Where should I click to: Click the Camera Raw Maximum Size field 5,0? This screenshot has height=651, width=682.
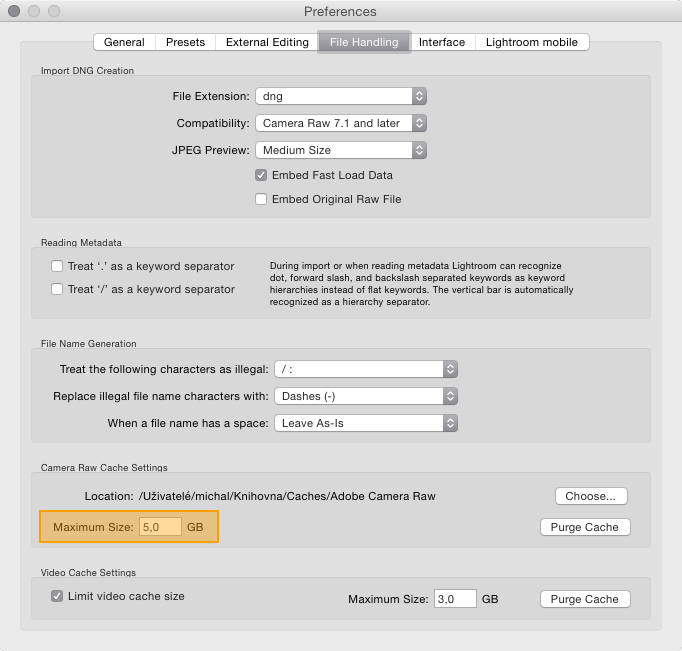(160, 527)
